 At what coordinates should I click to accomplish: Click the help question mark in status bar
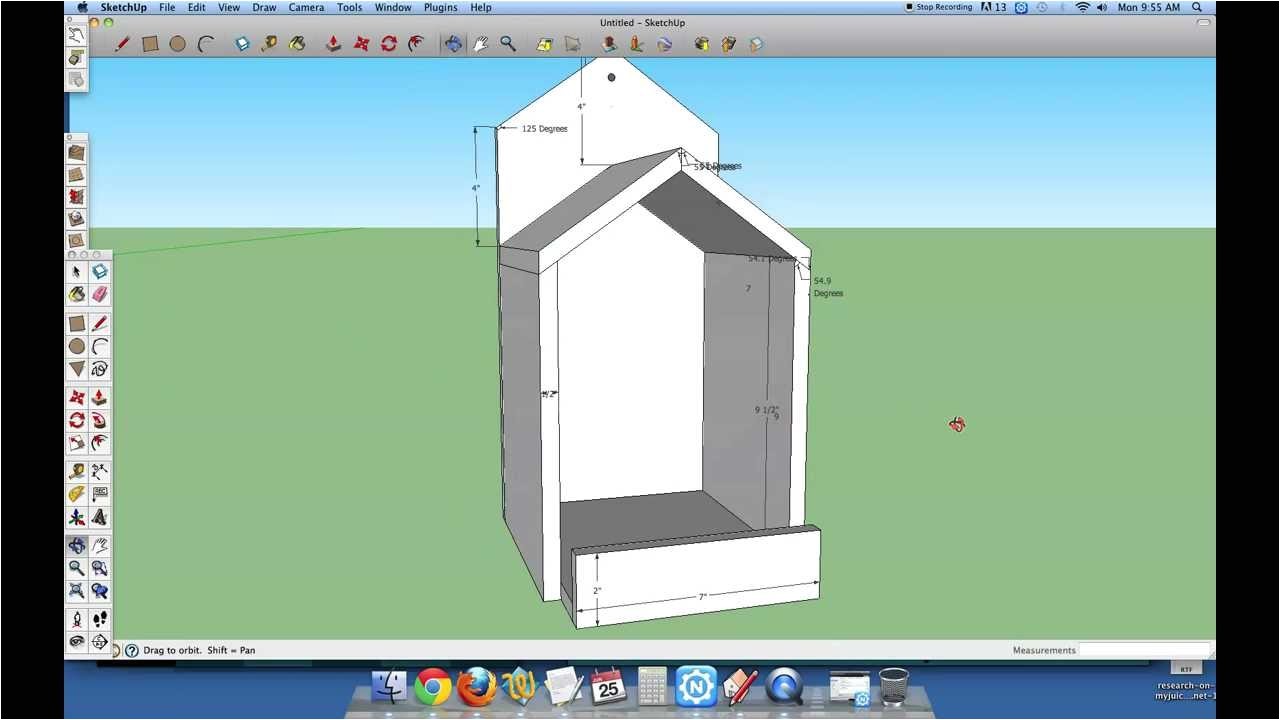coord(131,650)
